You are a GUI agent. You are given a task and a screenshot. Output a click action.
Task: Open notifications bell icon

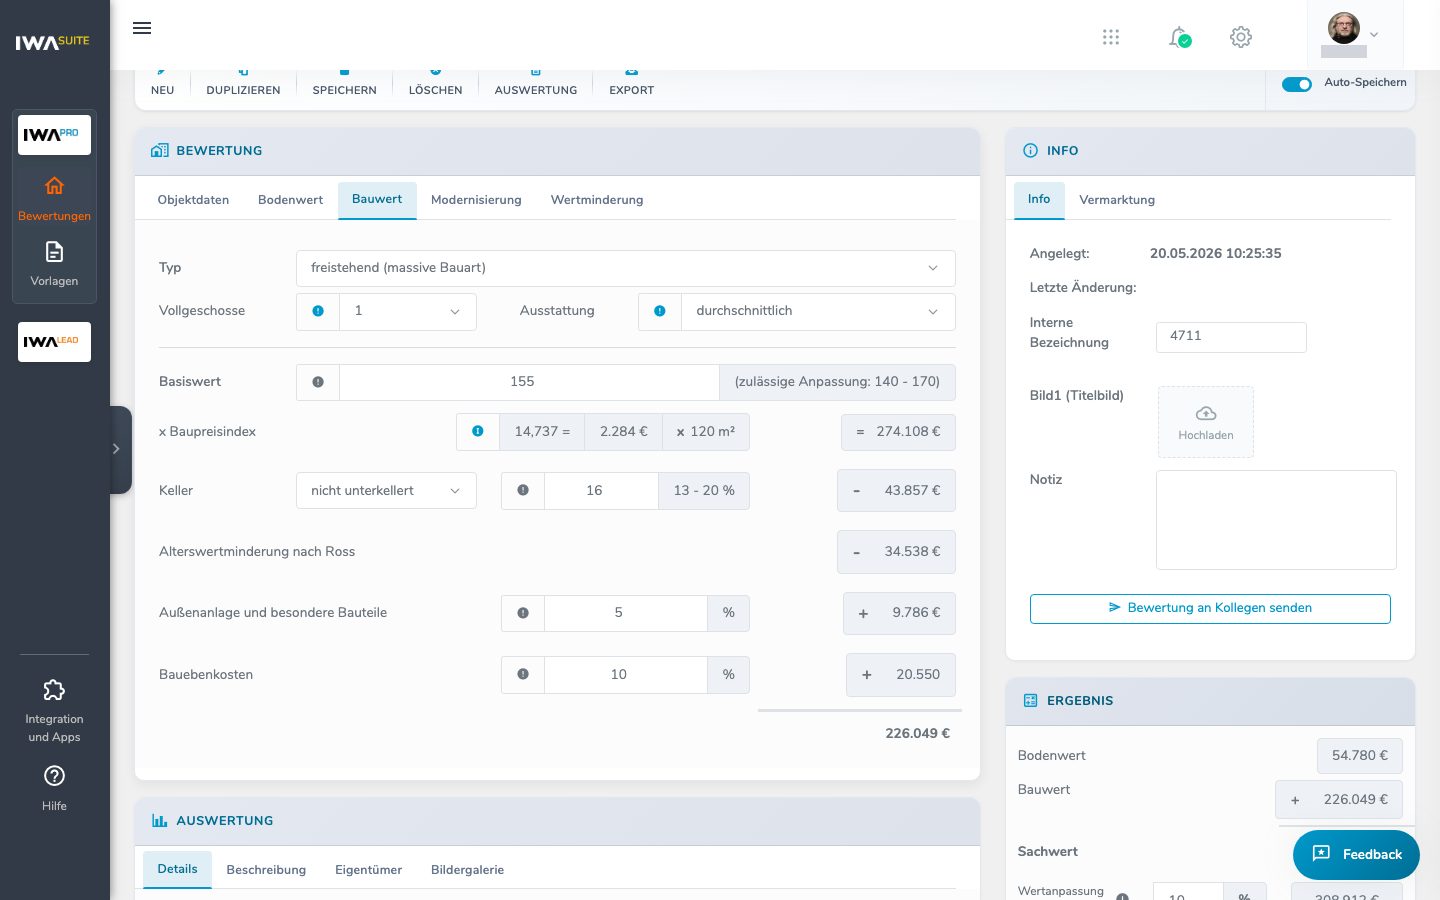[1179, 37]
